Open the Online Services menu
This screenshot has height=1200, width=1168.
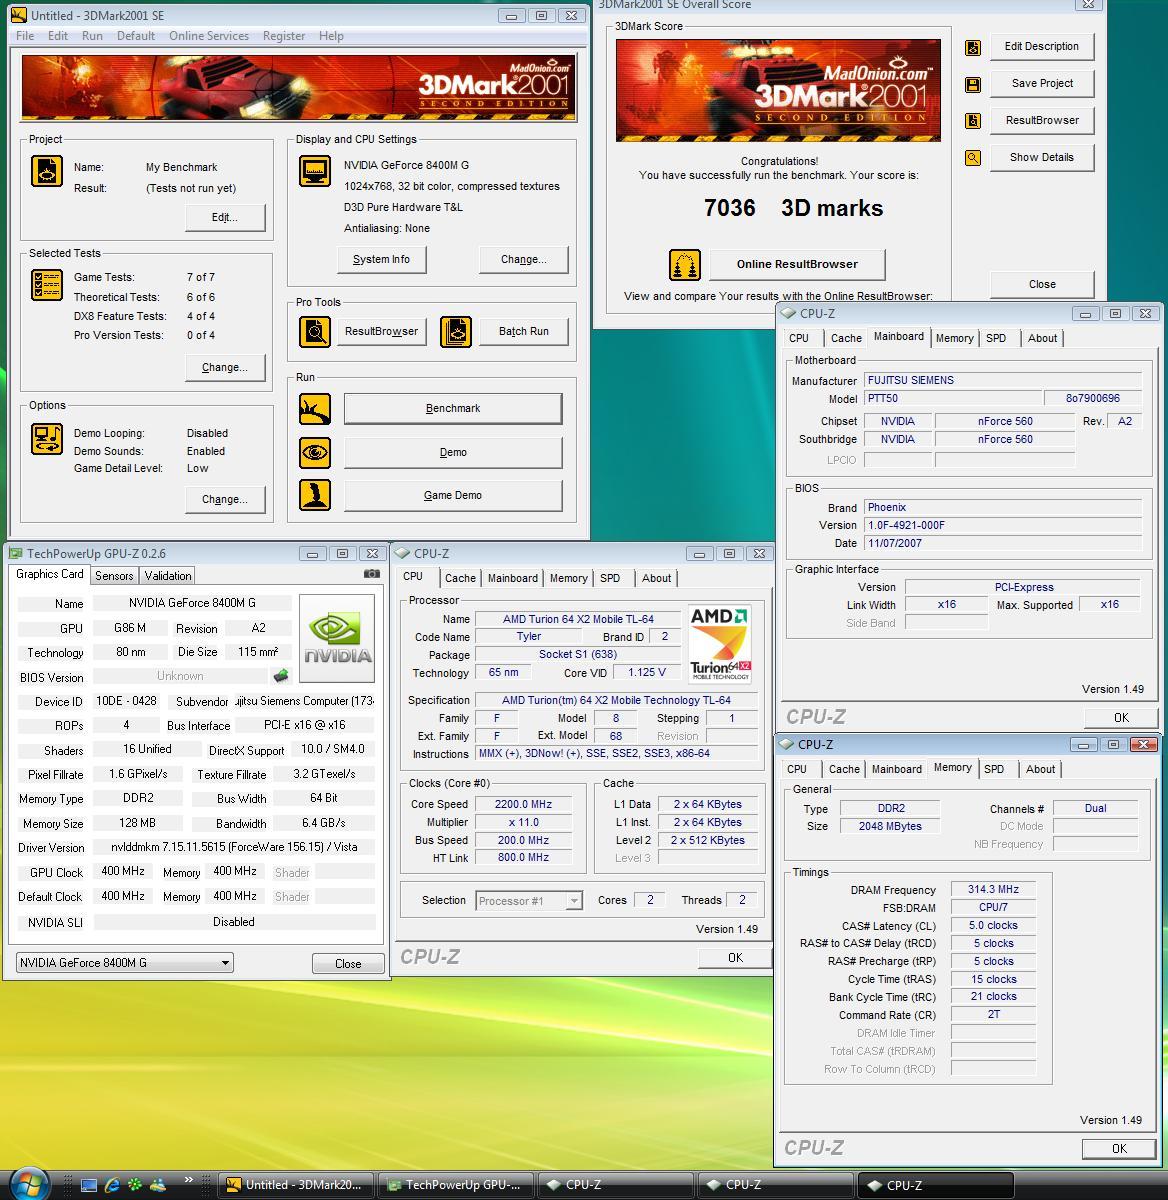(x=209, y=36)
